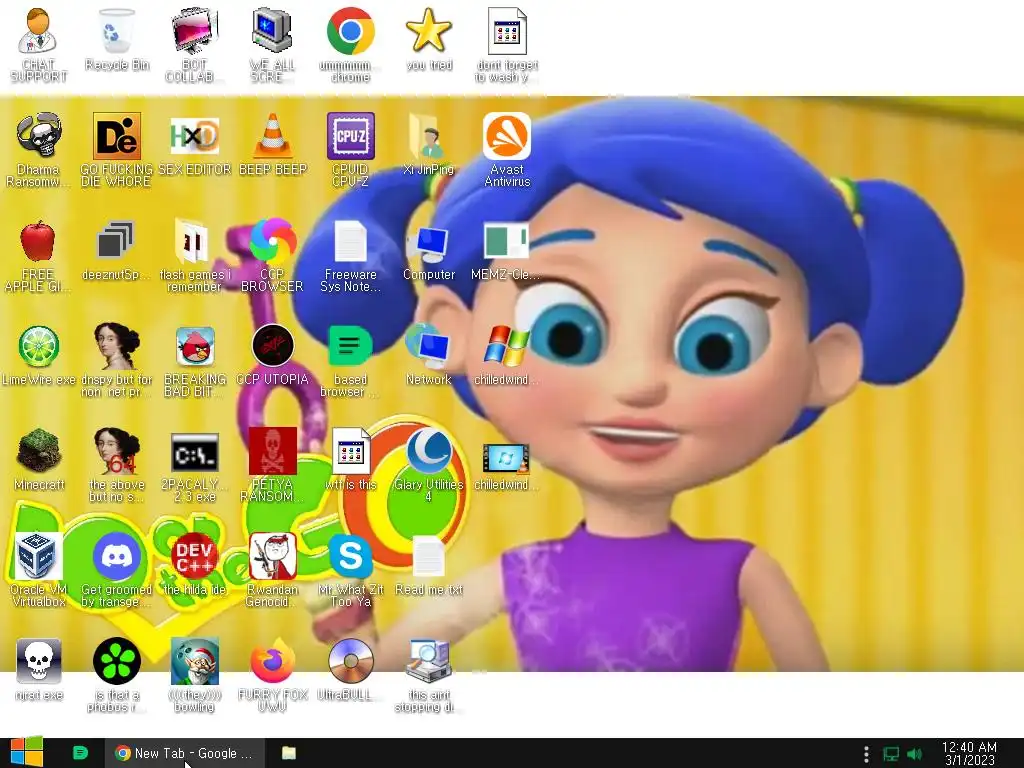The width and height of the screenshot is (1024, 768).
Task: Open the clock showing 12:40 AM
Action: [x=969, y=753]
